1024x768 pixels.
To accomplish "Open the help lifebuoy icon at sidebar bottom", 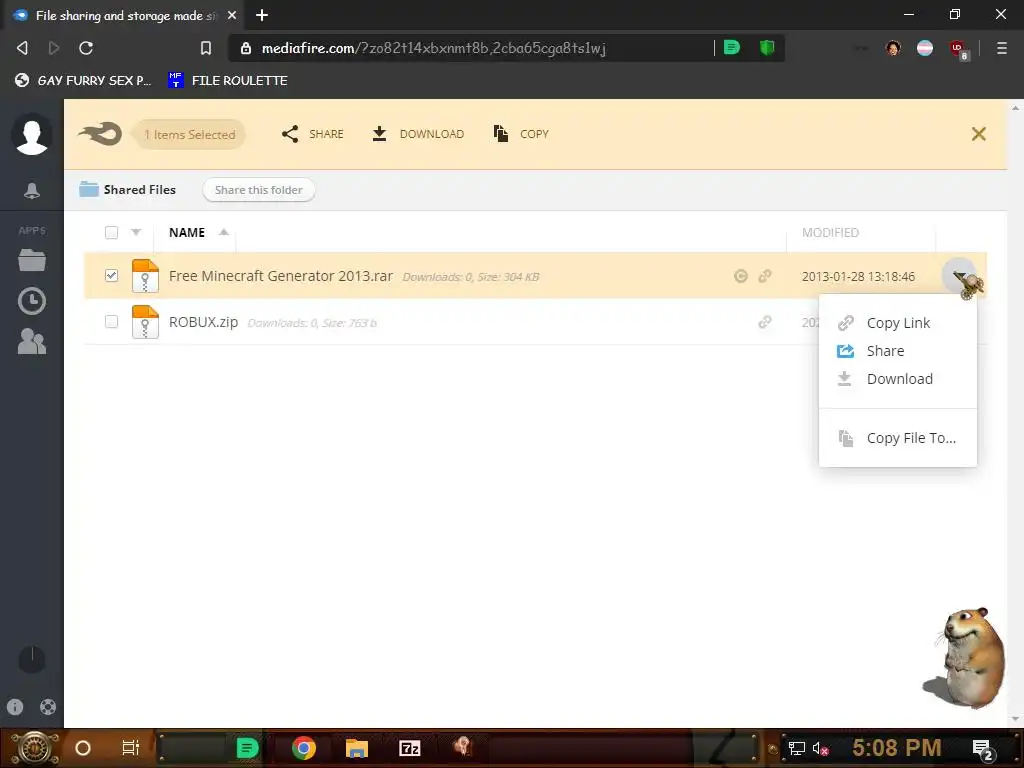I will [x=48, y=707].
